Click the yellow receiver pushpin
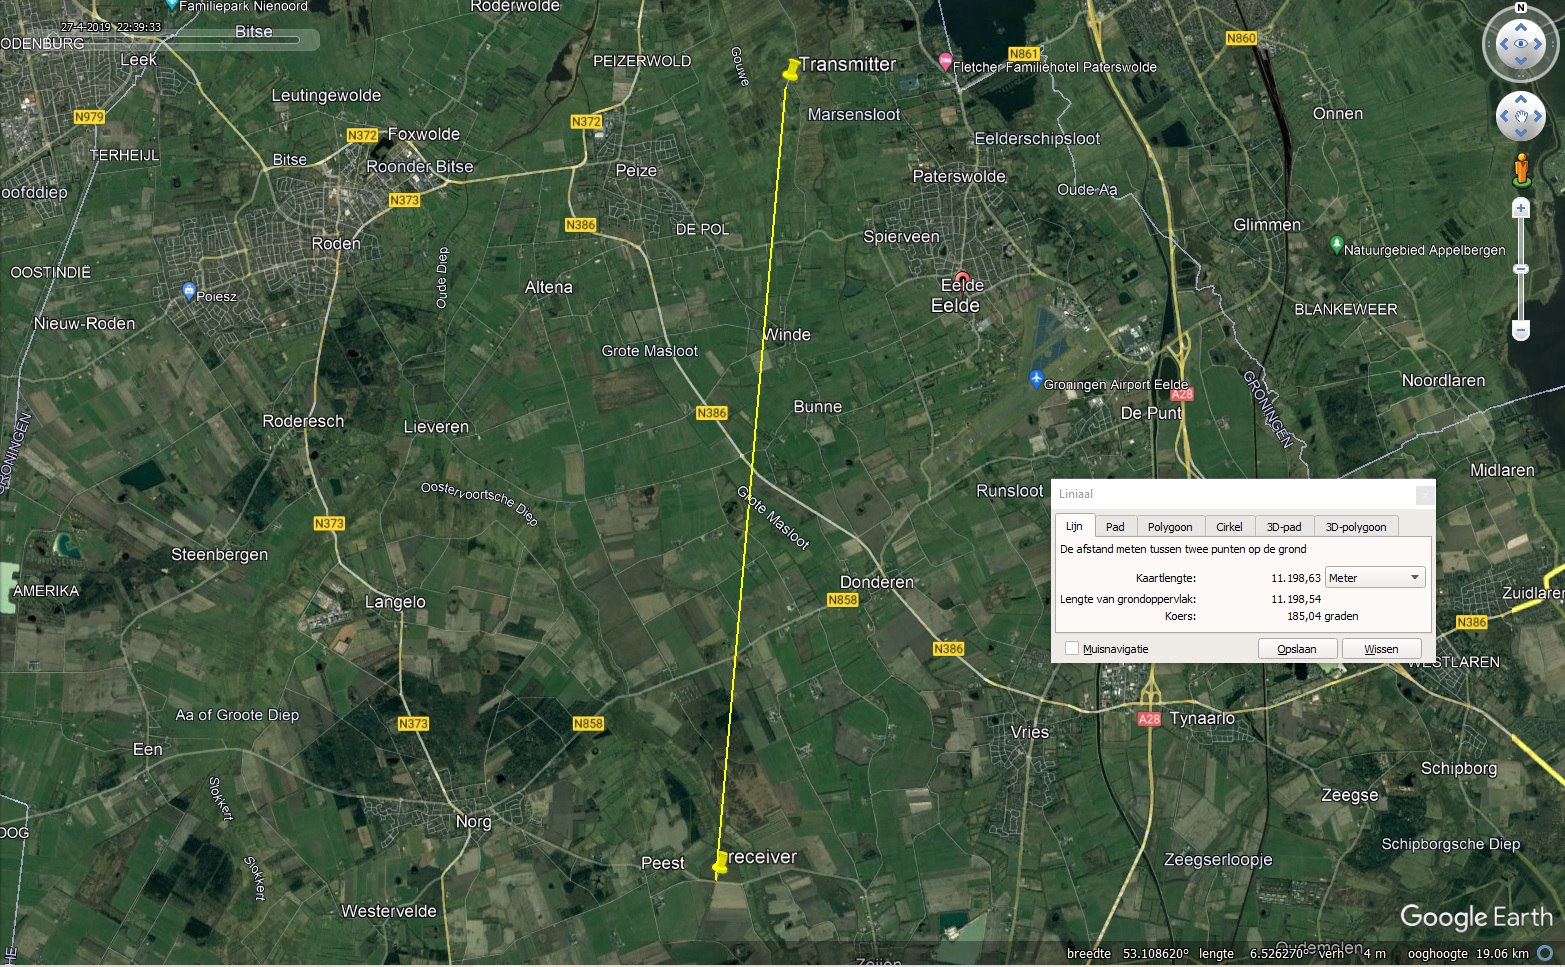Image resolution: width=1565 pixels, height=967 pixels. tap(720, 863)
